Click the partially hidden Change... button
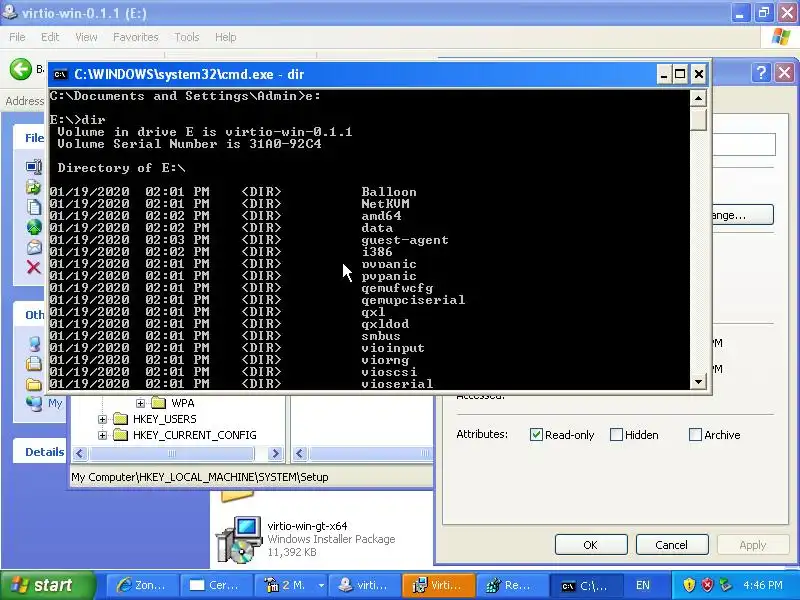 [743, 215]
